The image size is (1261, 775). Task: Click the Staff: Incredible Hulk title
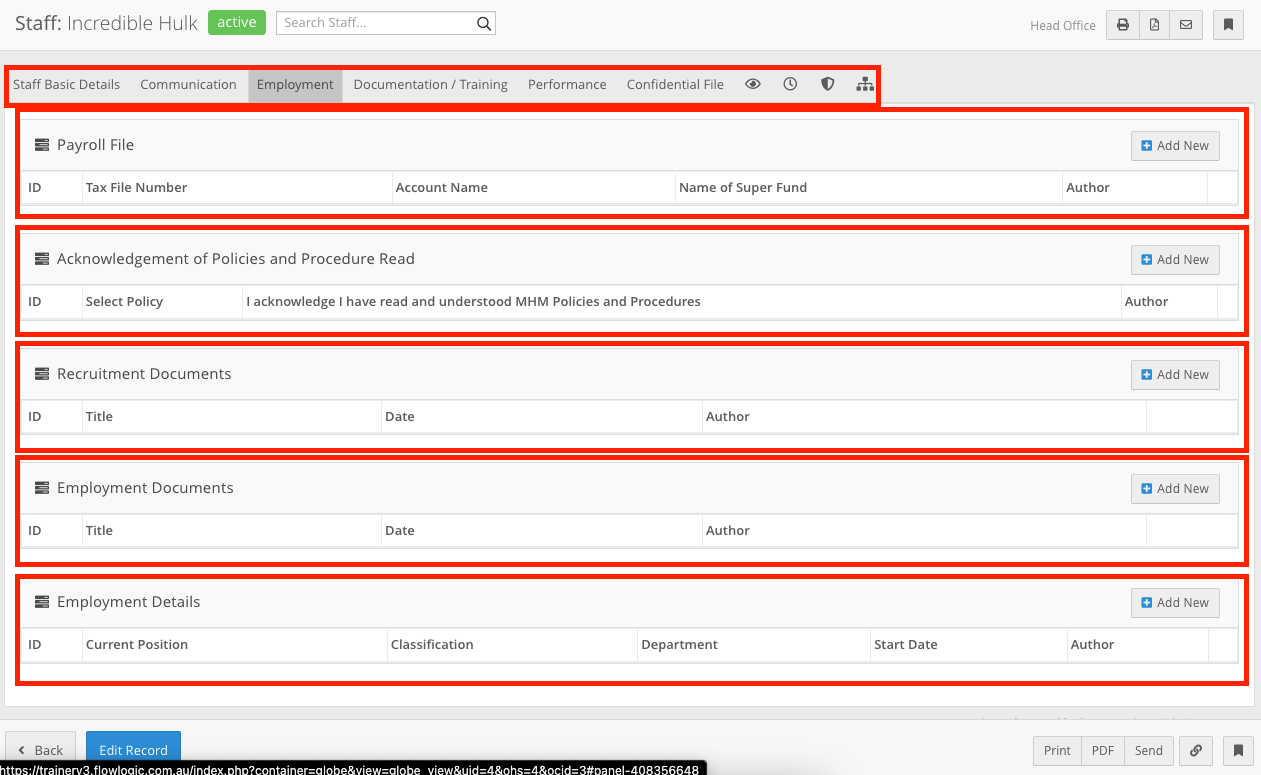tap(106, 23)
